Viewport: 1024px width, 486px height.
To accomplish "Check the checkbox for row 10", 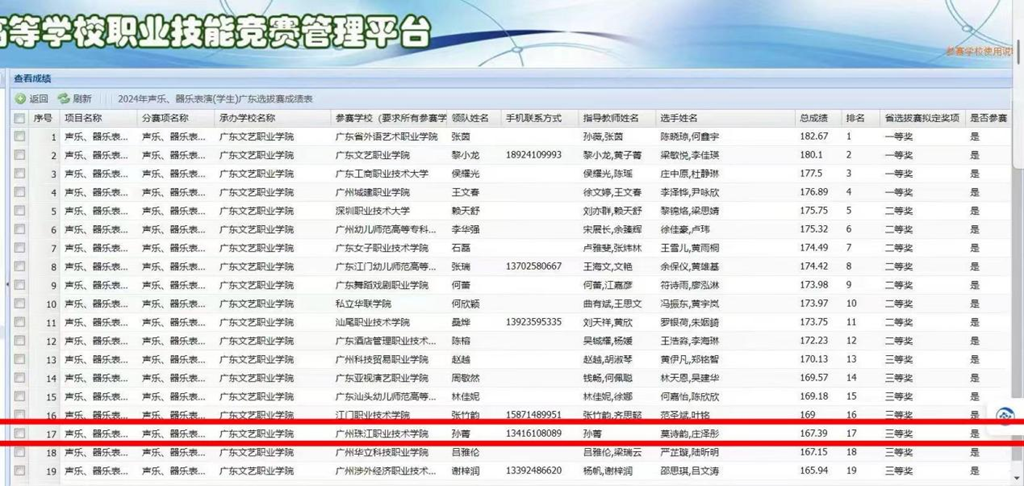I will click(19, 304).
